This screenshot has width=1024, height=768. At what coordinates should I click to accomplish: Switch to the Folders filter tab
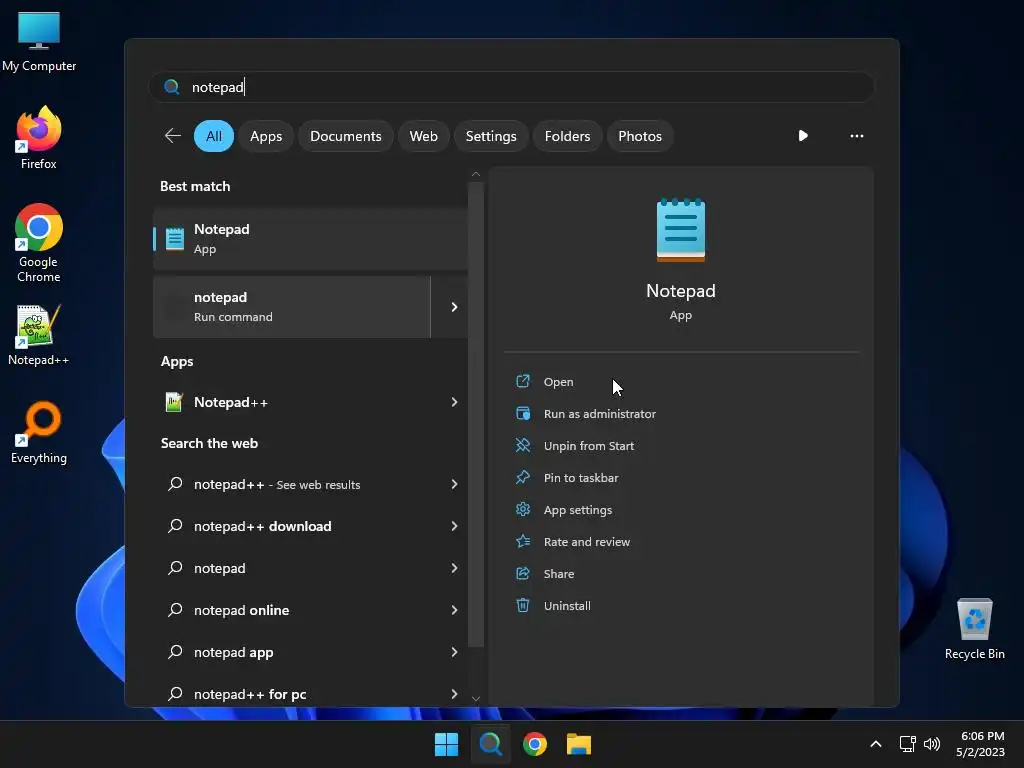click(x=568, y=136)
